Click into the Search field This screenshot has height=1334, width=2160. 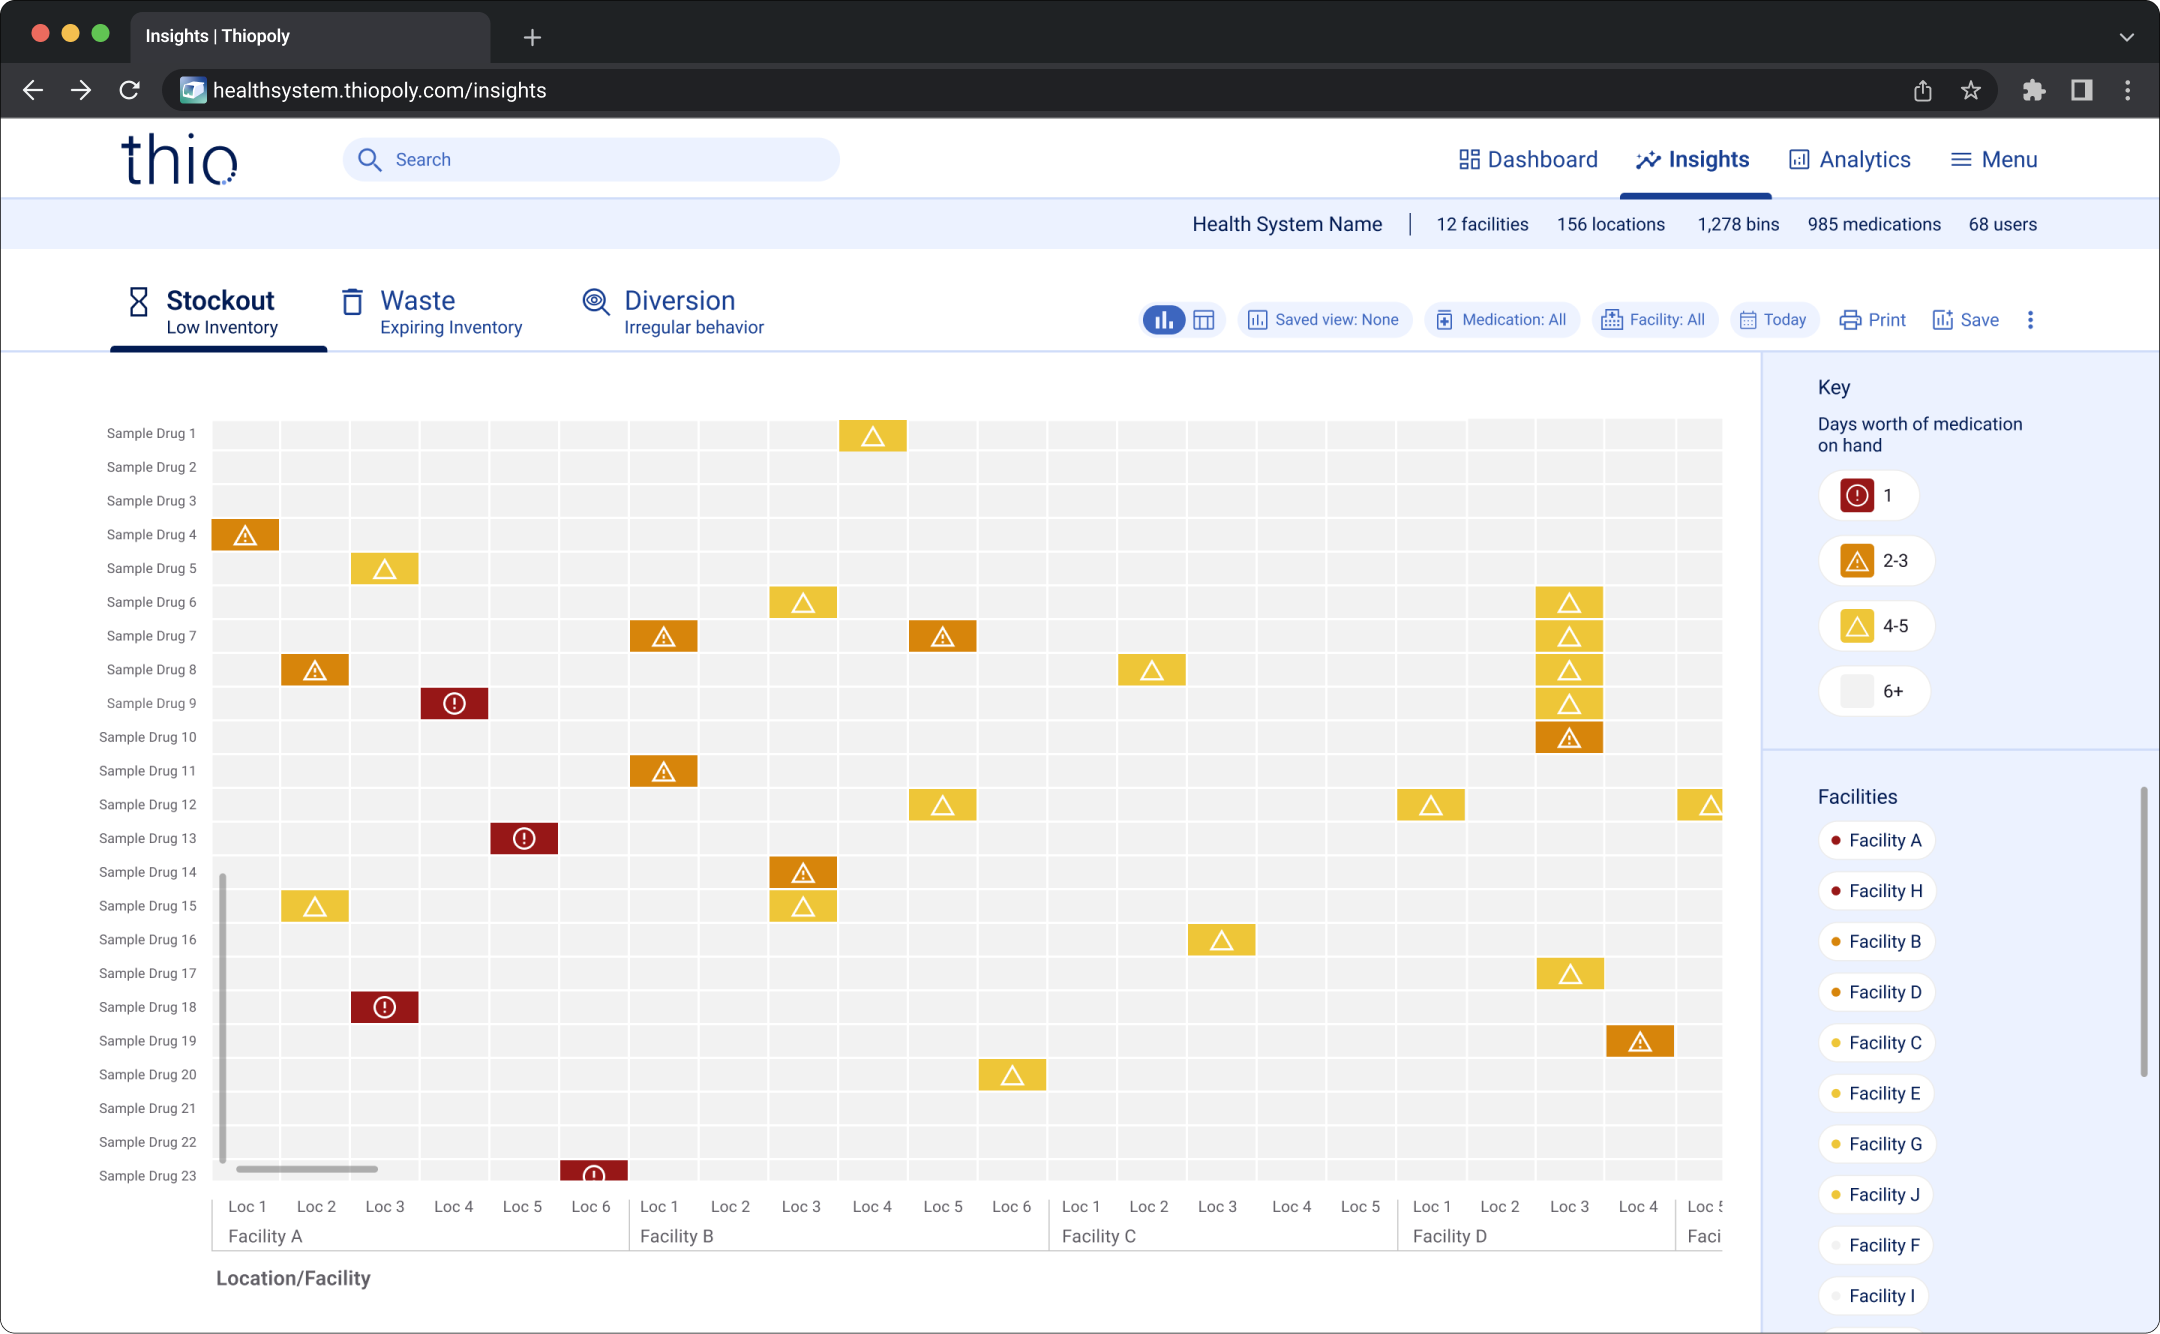tap(590, 160)
